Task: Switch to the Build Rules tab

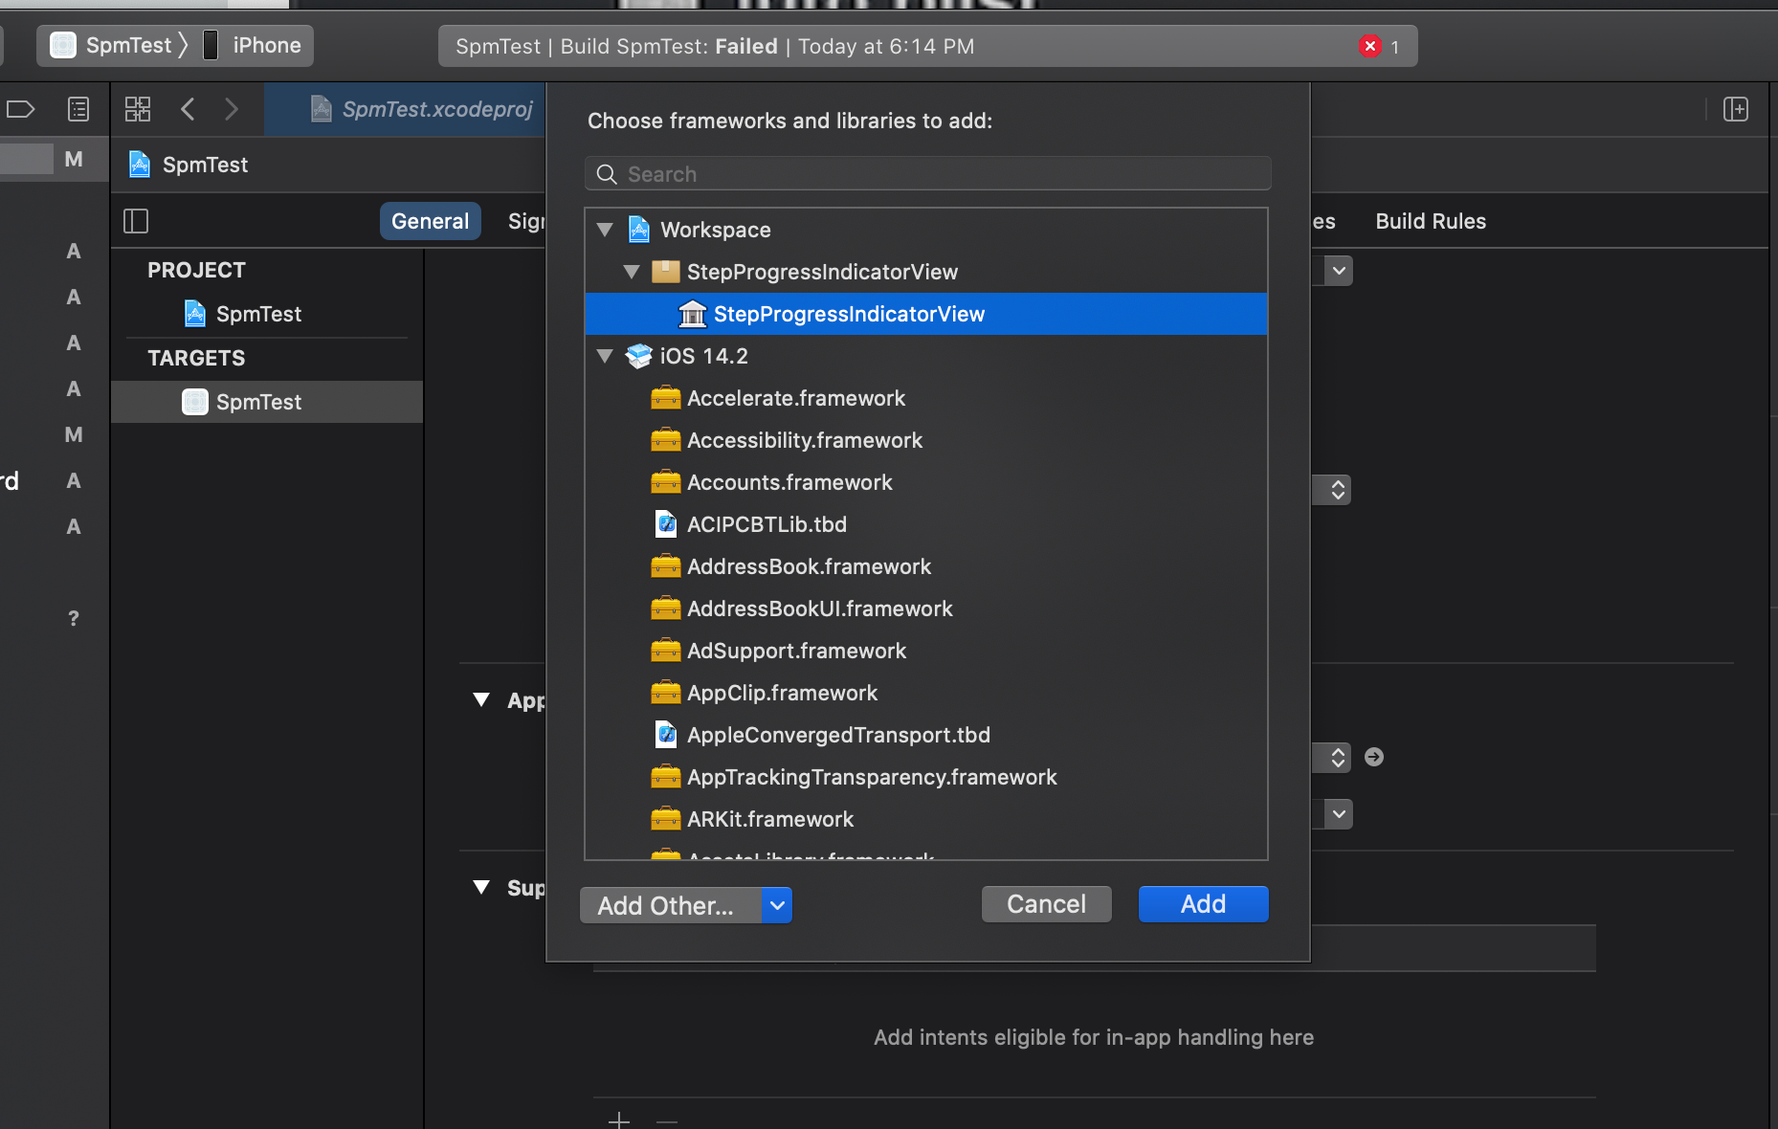Action: [1430, 221]
